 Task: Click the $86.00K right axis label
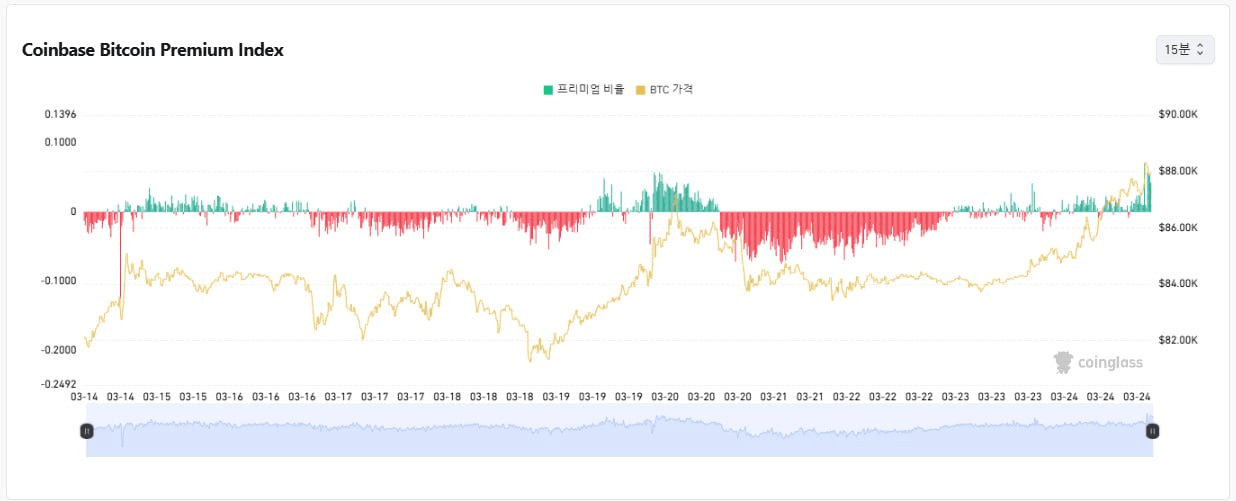[x=1178, y=228]
